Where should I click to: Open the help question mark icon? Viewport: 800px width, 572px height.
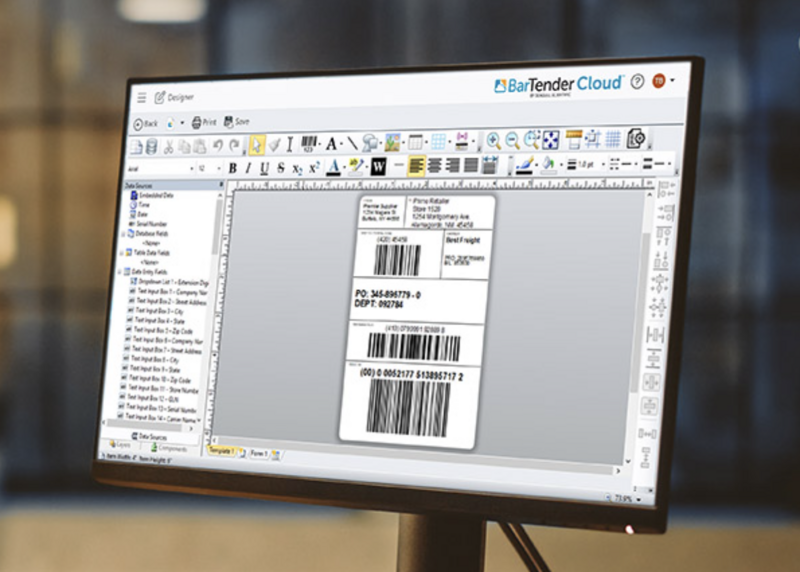pyautogui.click(x=637, y=82)
